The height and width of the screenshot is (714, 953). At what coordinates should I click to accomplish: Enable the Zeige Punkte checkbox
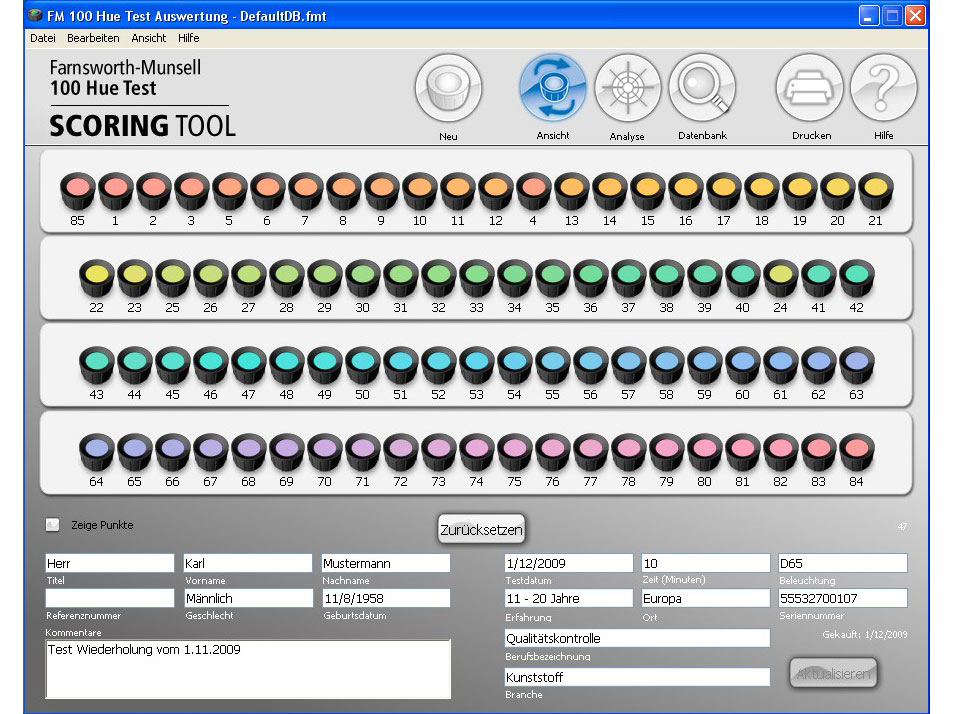(x=52, y=525)
